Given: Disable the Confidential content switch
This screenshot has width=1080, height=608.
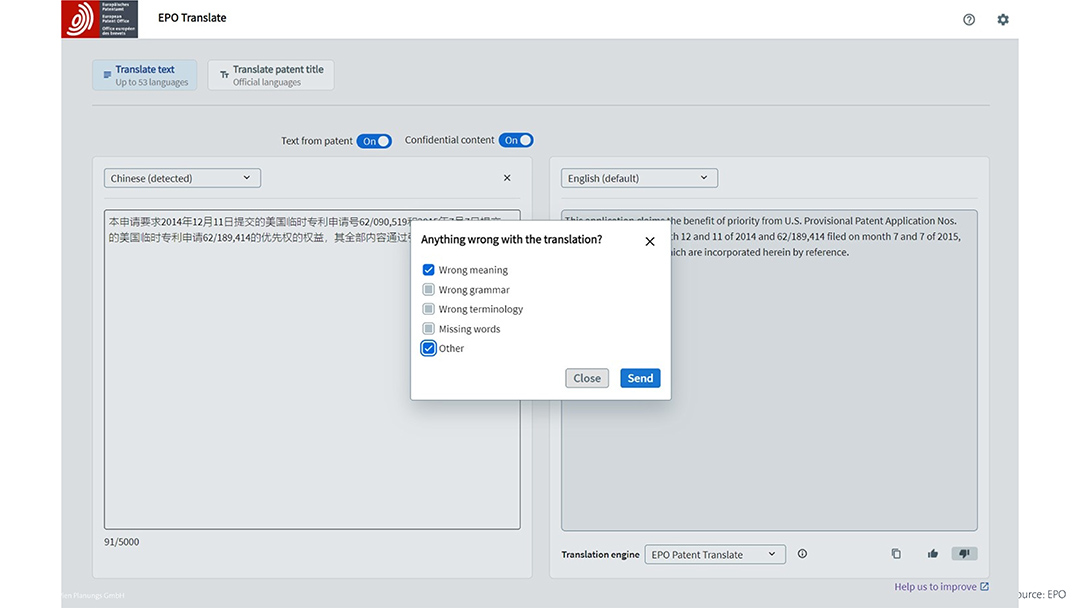Looking at the screenshot, I should pyautogui.click(x=516, y=141).
